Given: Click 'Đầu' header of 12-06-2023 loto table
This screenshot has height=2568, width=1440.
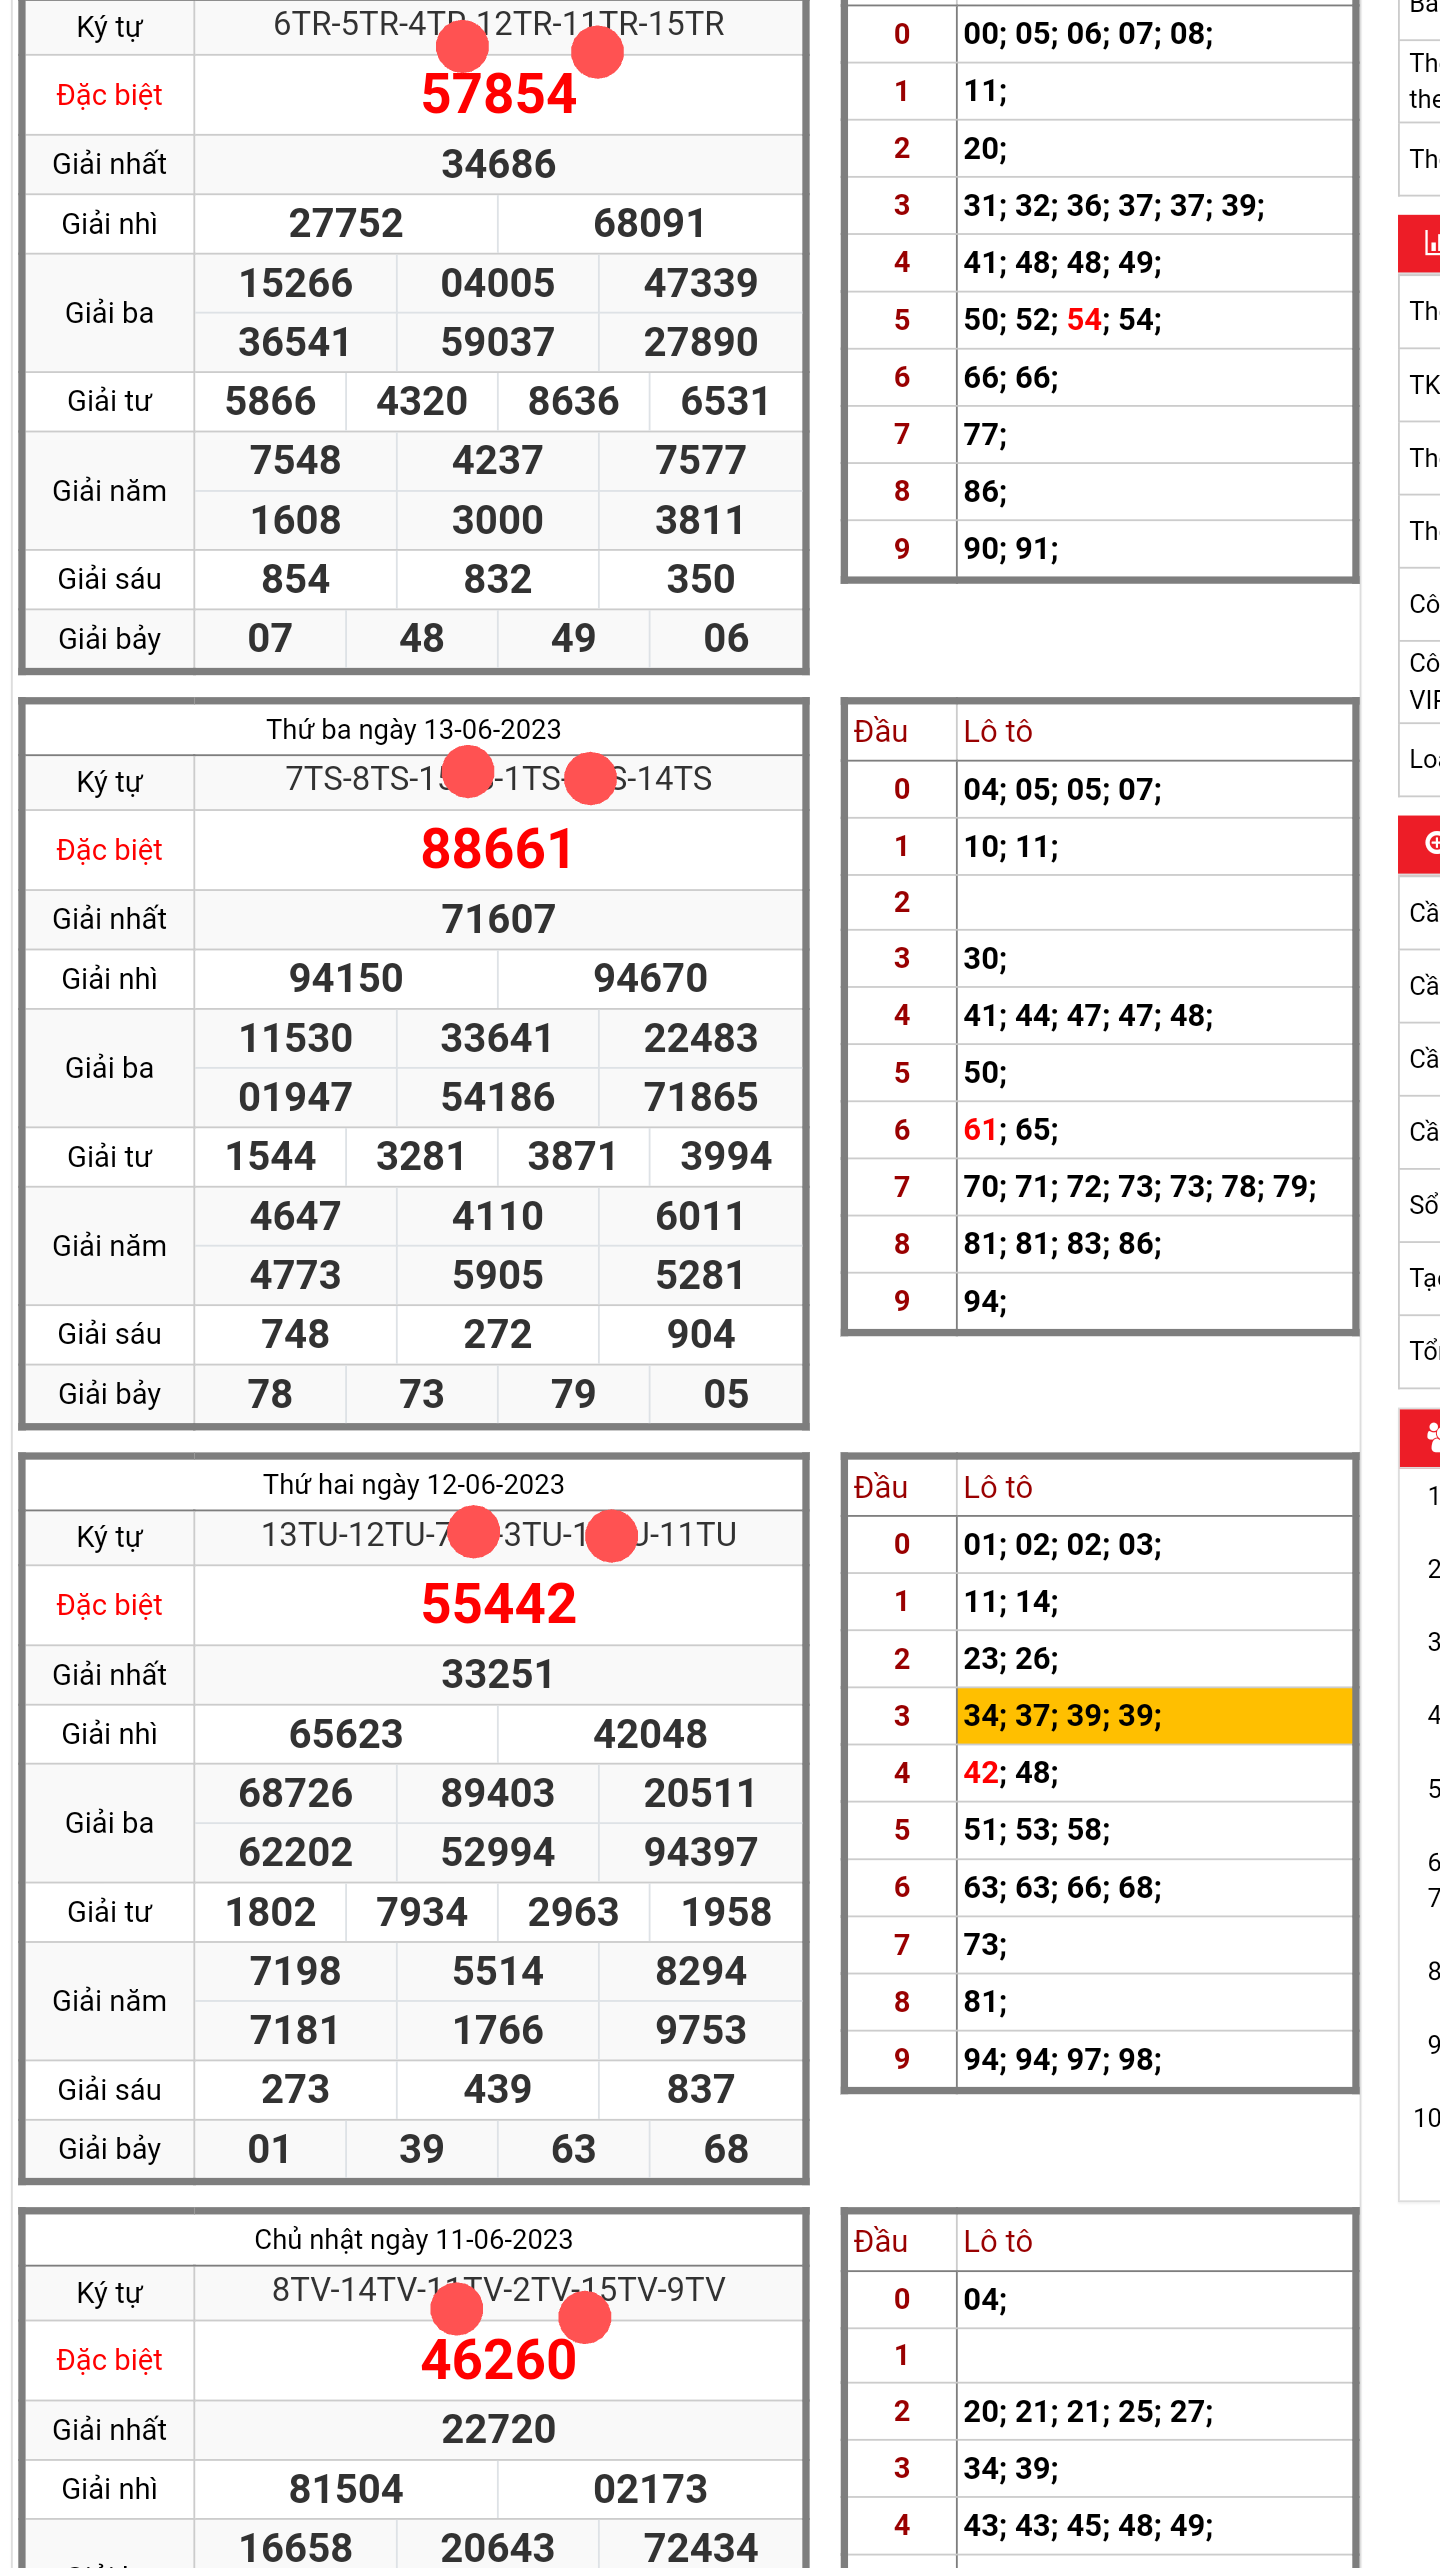Looking at the screenshot, I should pos(880,1487).
